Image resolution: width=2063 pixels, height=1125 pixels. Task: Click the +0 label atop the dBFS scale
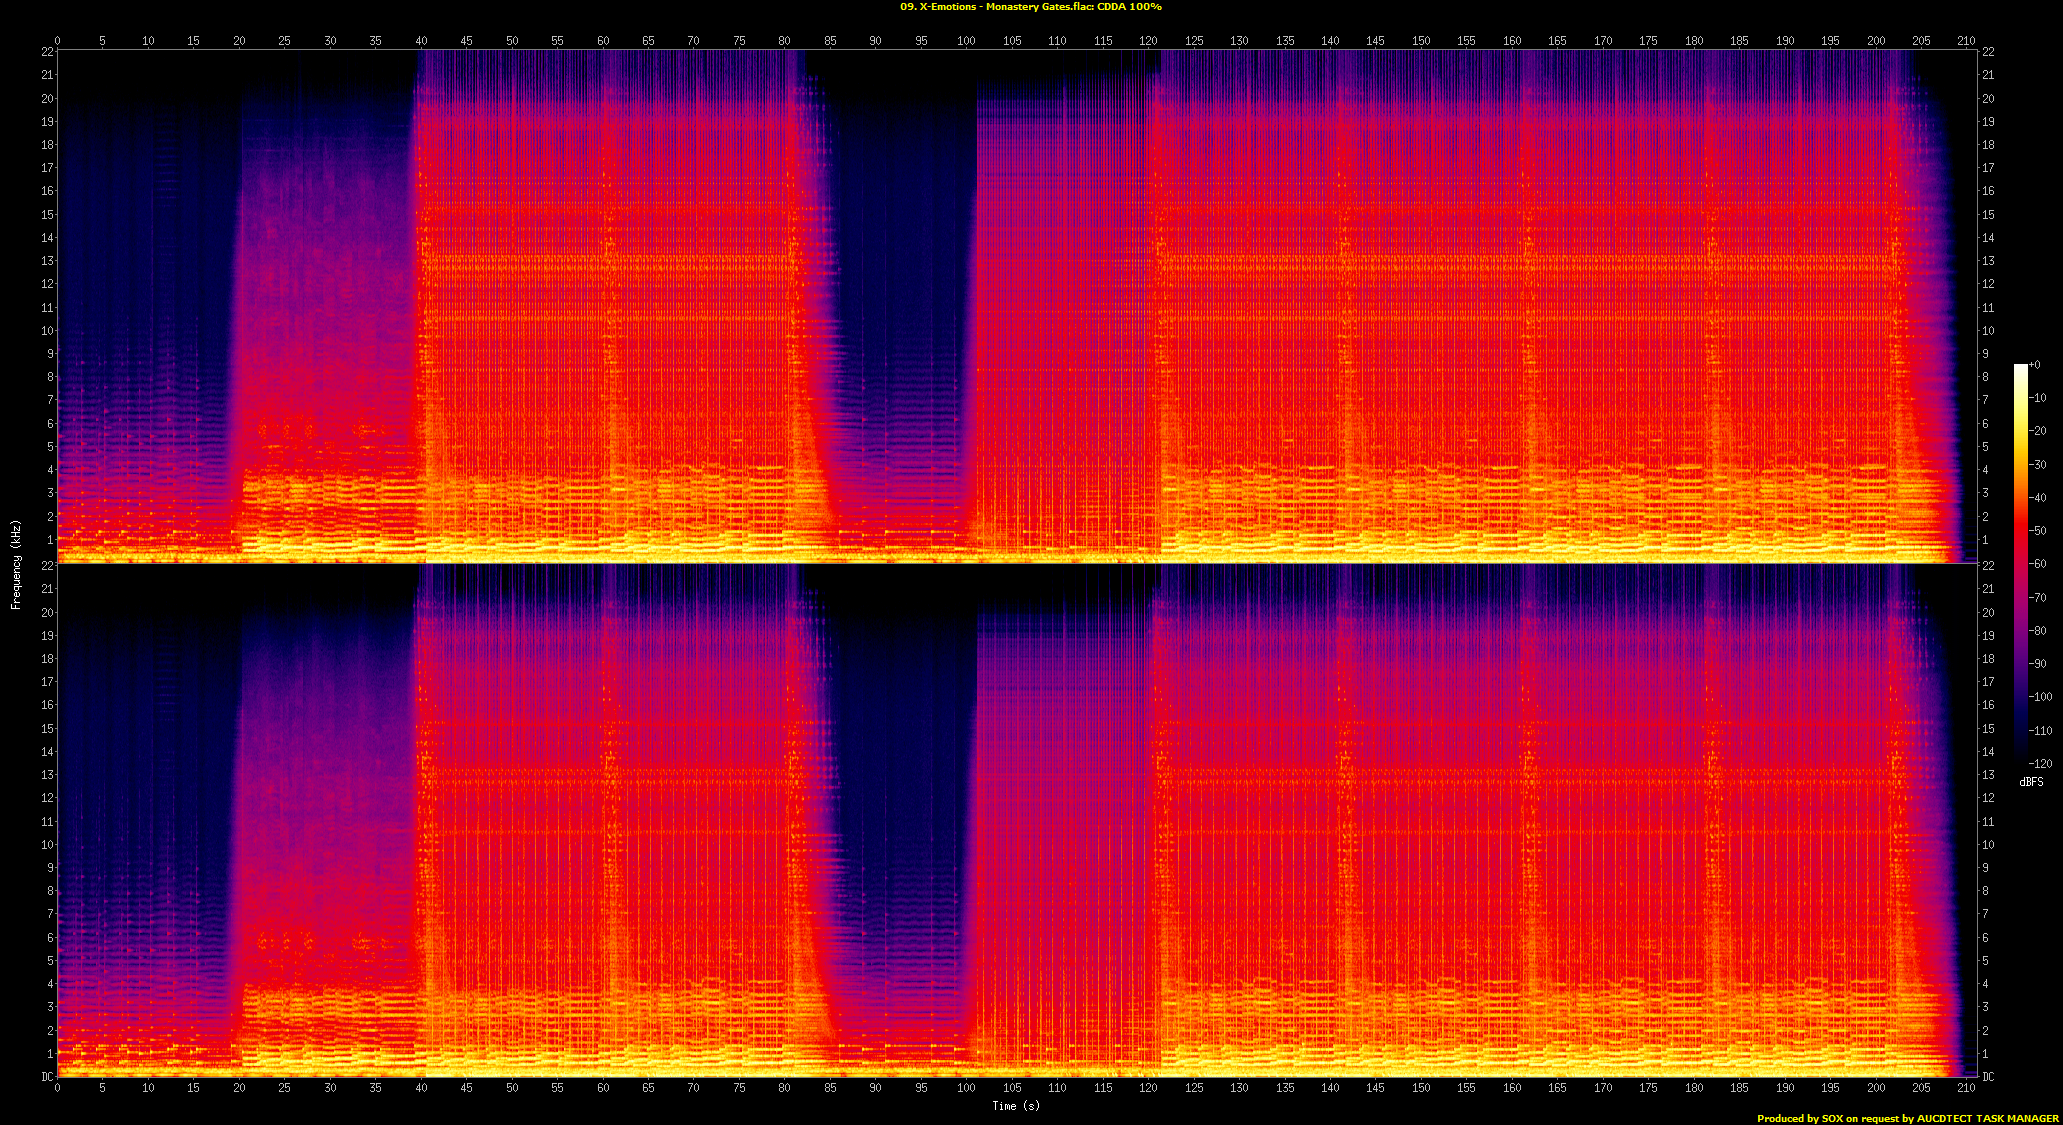(x=2035, y=365)
